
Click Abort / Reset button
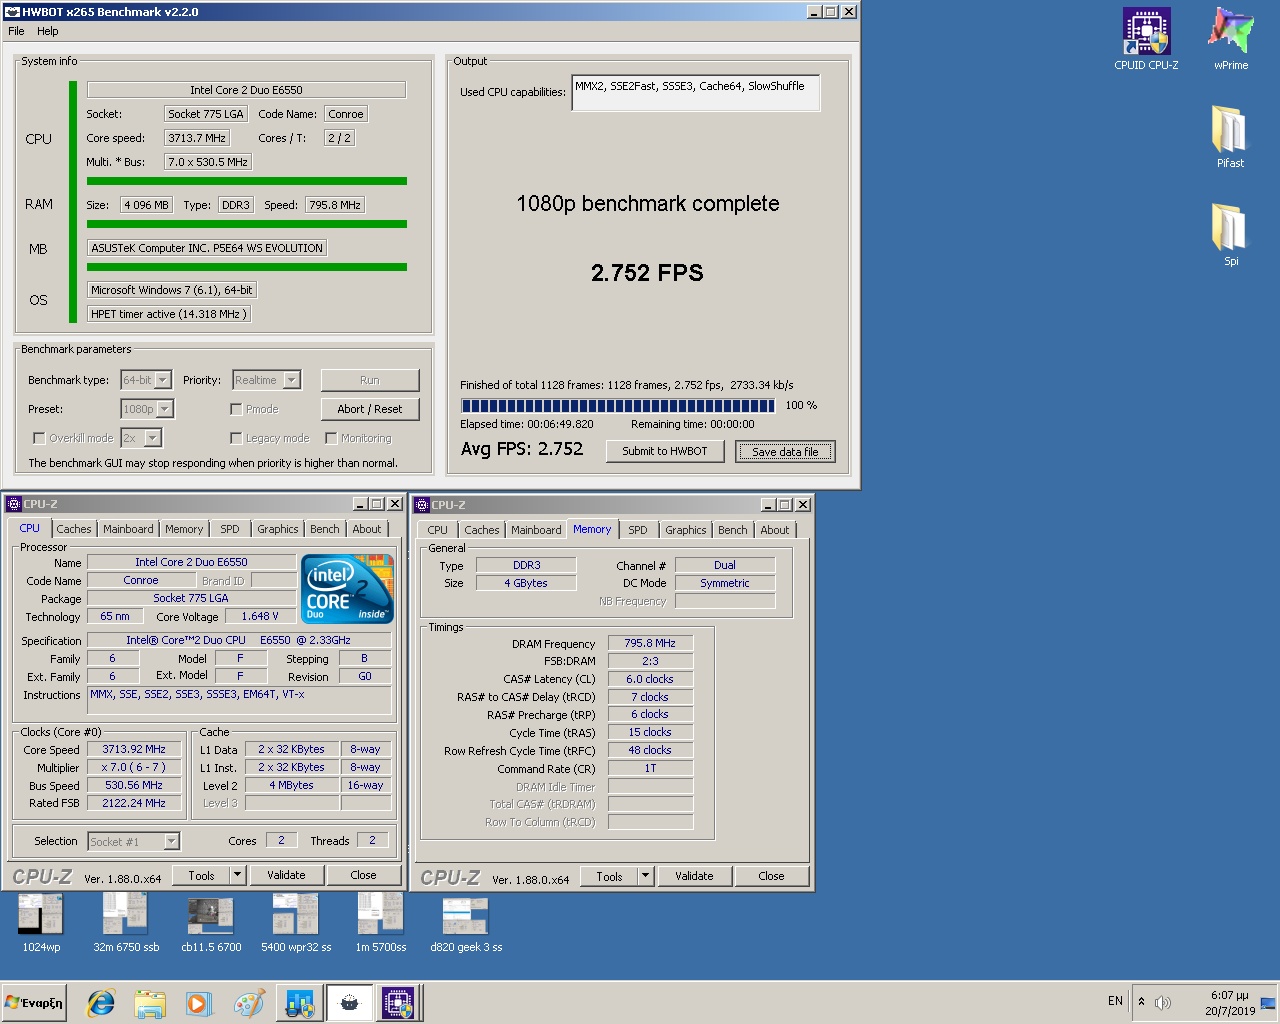370,409
